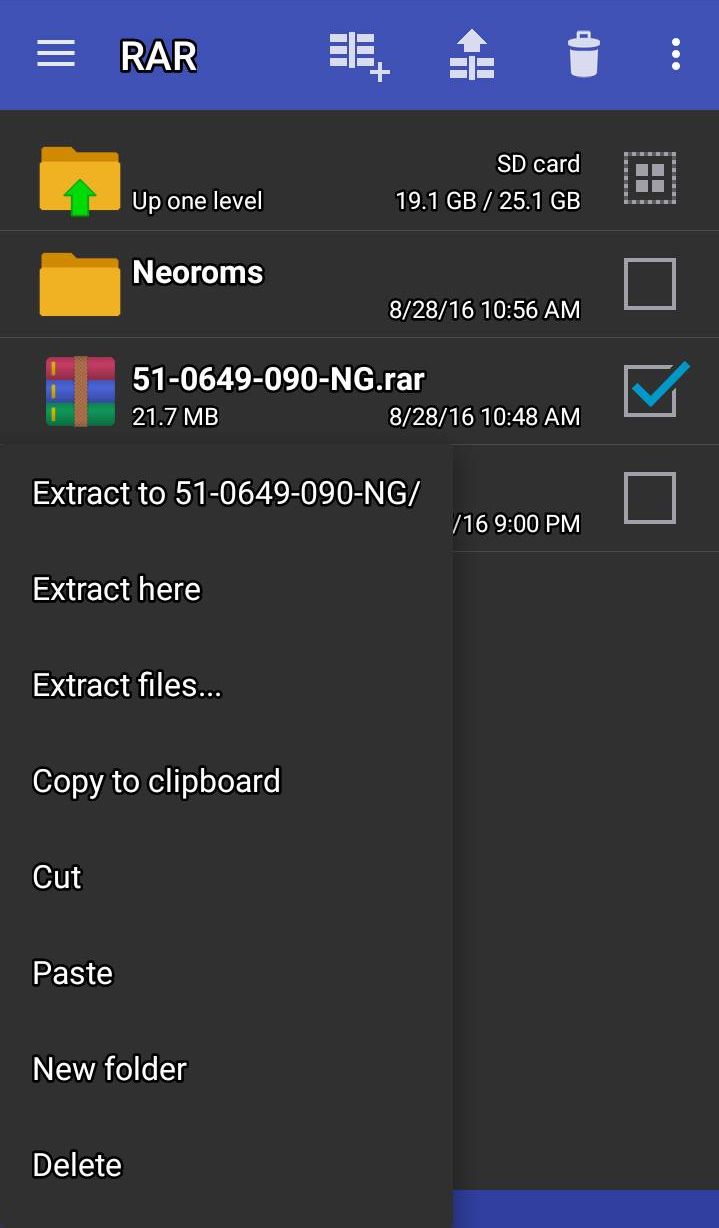The image size is (719, 1228).
Task: Tap the 19.1 GB / 25.1 GB storage text
Action: click(x=488, y=201)
